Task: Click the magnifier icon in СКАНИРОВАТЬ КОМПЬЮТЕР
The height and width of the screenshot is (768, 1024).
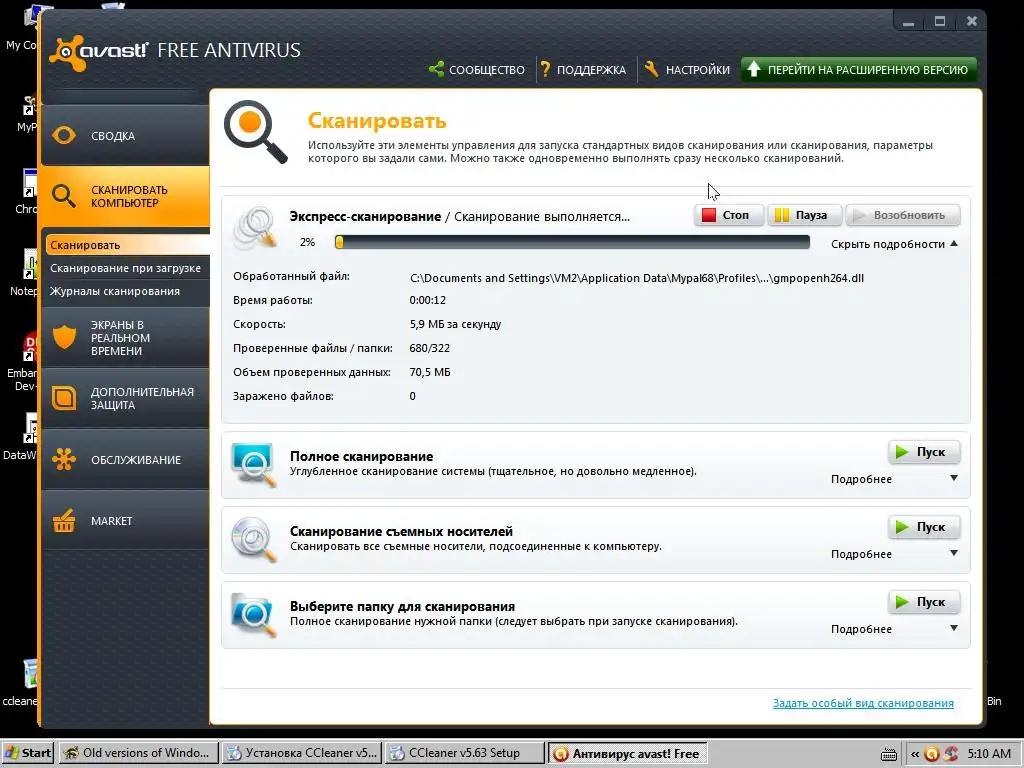Action: [64, 196]
